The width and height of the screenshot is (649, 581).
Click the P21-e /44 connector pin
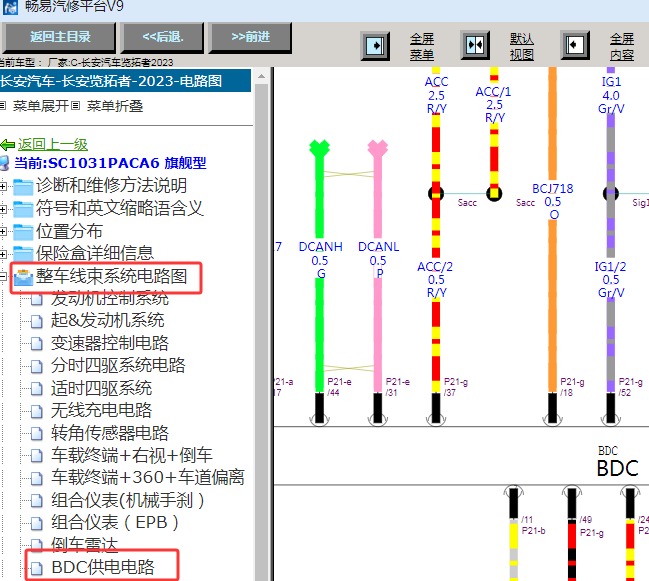click(319, 409)
